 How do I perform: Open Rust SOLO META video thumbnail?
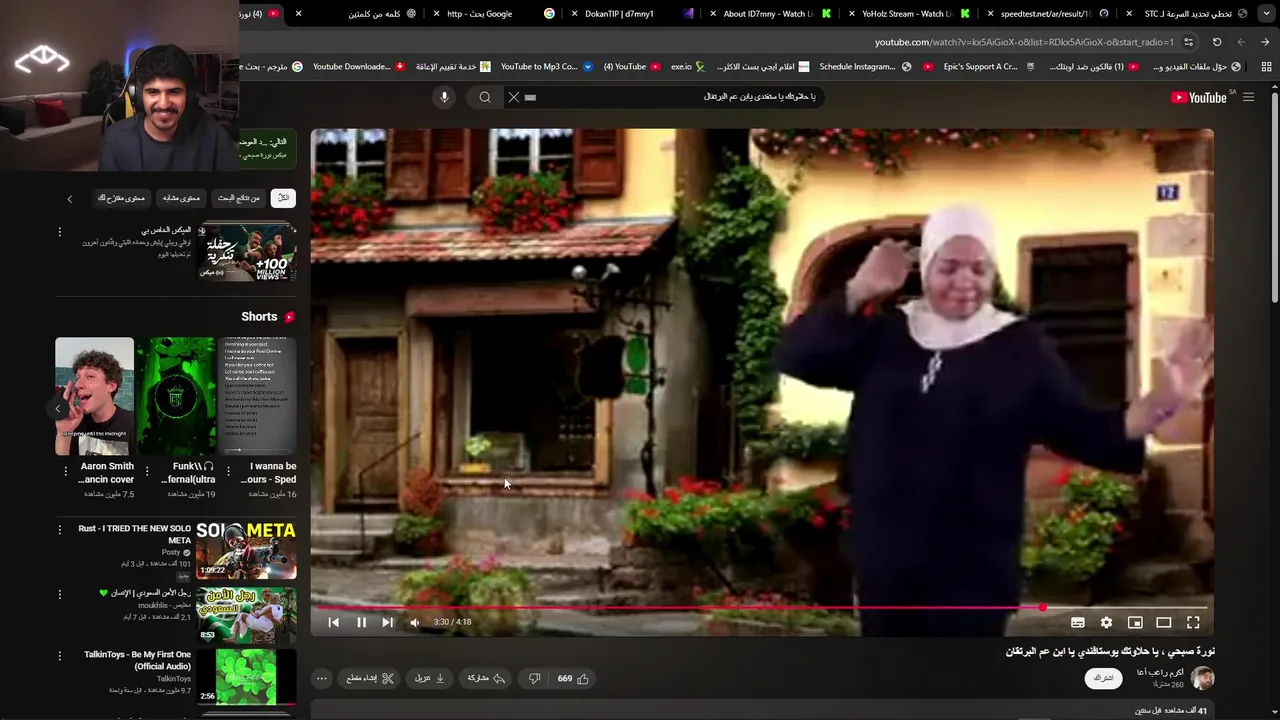(246, 550)
